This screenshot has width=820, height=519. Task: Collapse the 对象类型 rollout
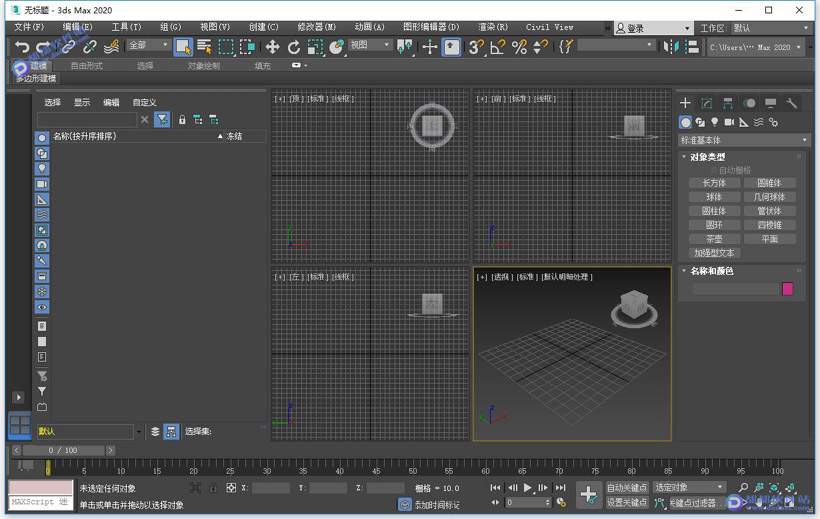684,156
